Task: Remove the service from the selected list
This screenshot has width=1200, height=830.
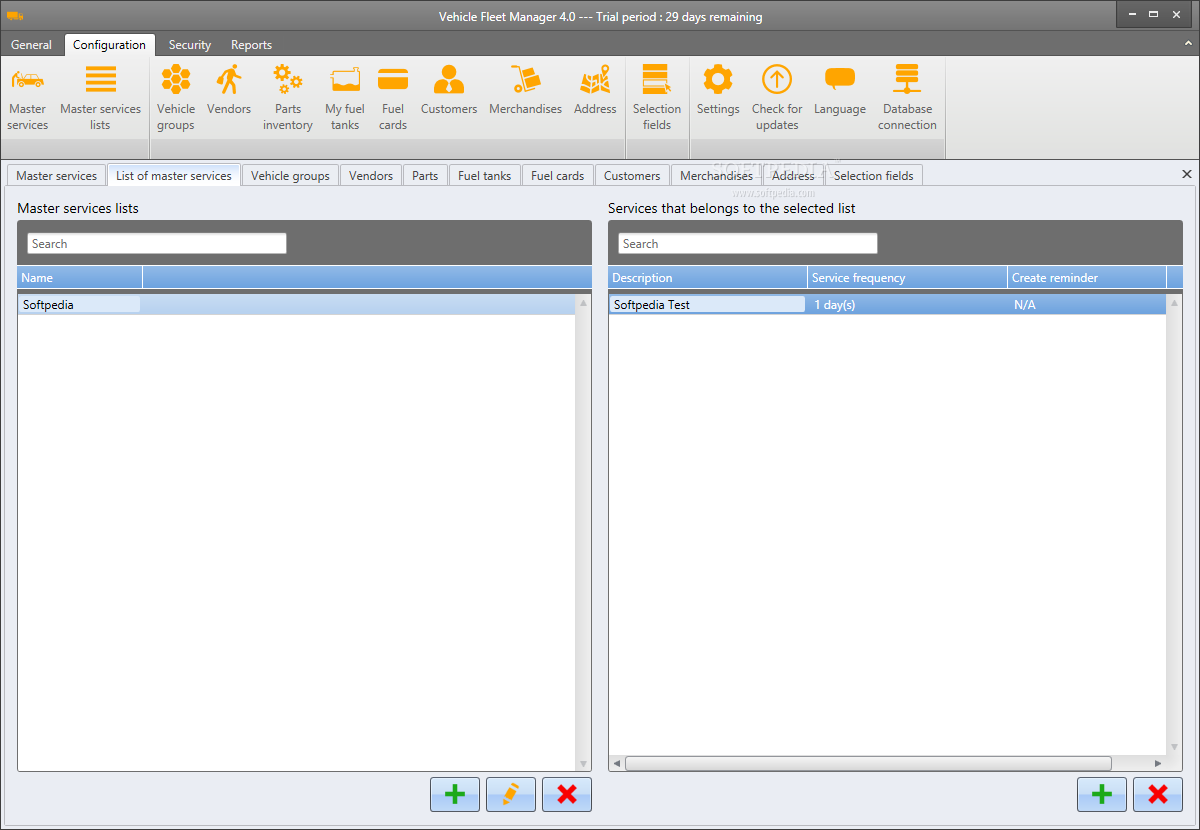Action: pyautogui.click(x=1158, y=794)
